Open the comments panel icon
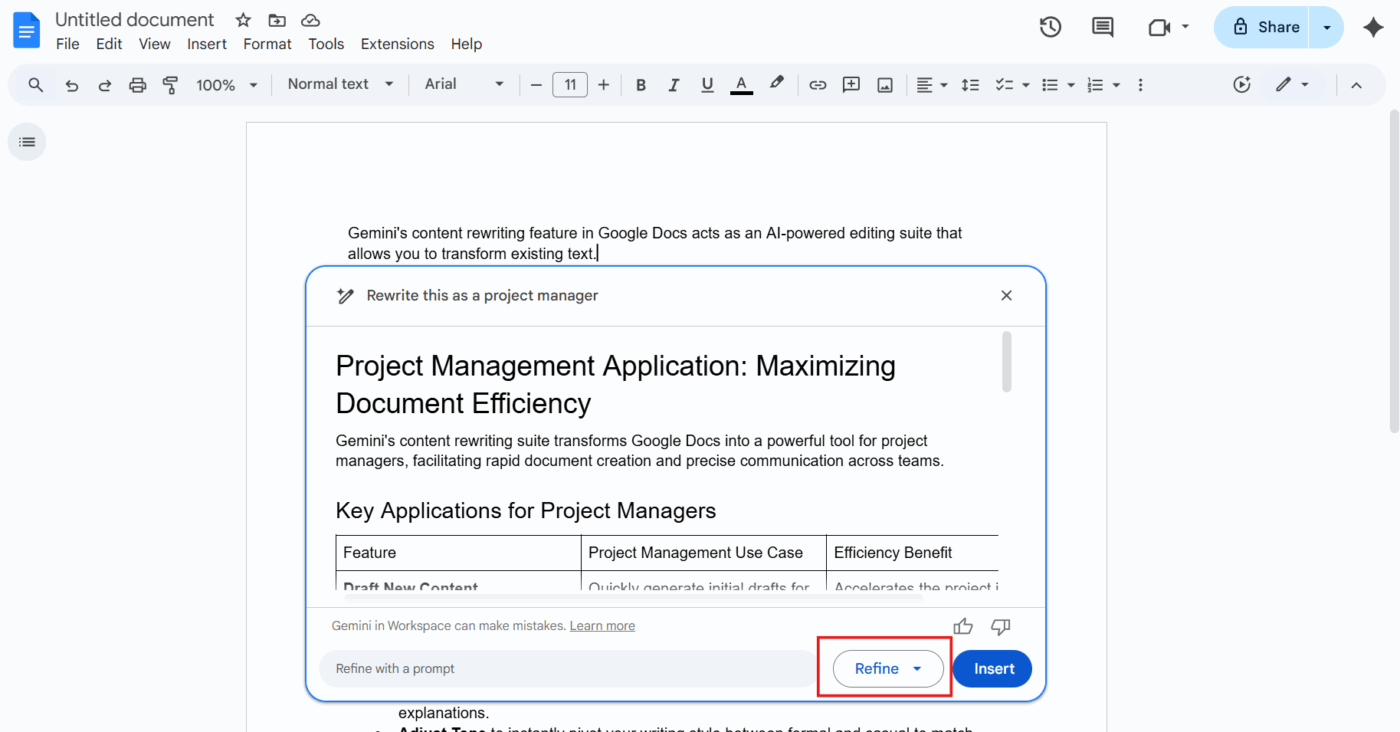Viewport: 1400px width, 732px height. pyautogui.click(x=1102, y=27)
